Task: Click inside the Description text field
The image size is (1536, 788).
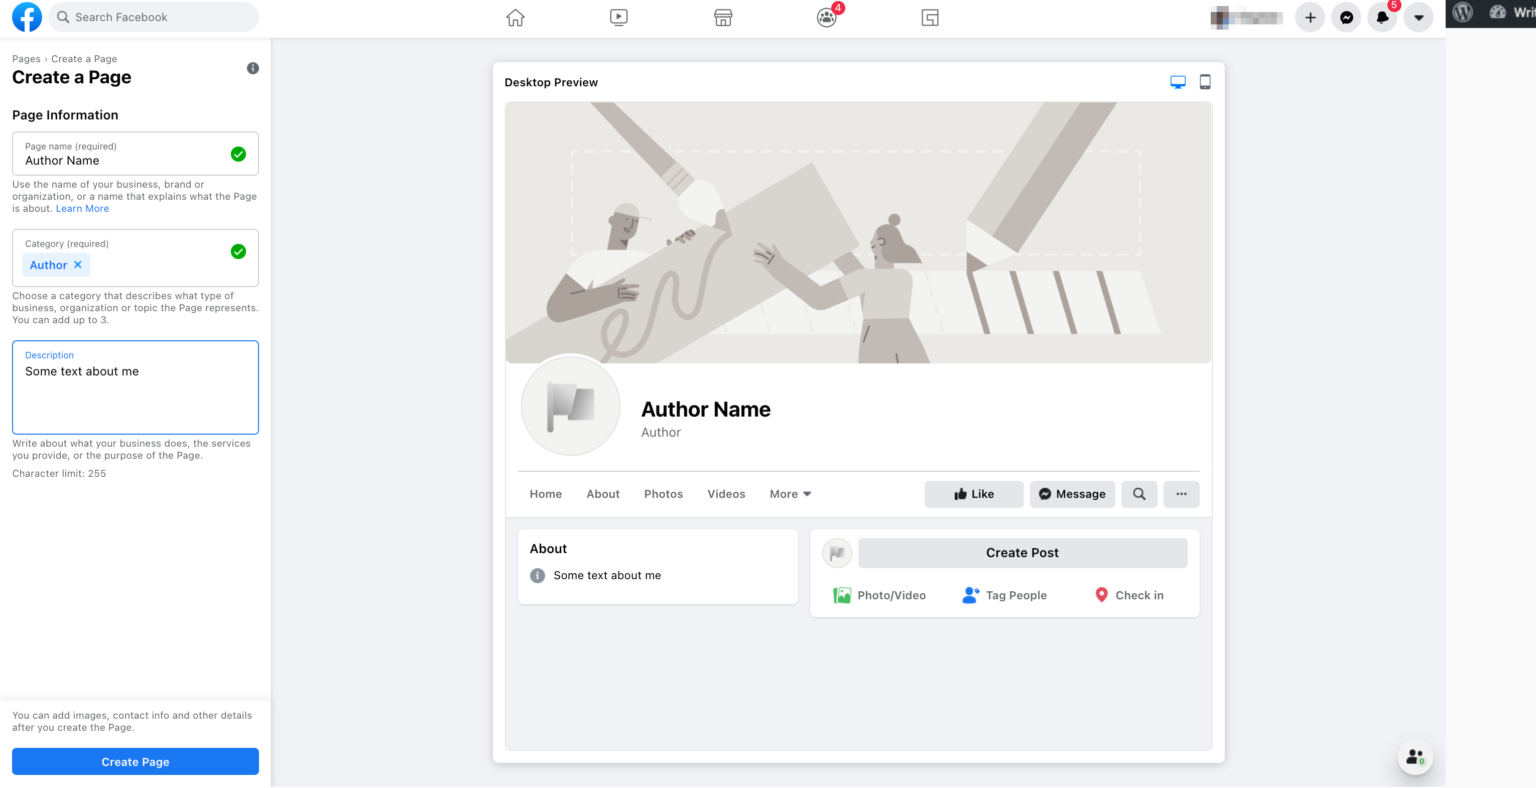Action: [x=135, y=390]
